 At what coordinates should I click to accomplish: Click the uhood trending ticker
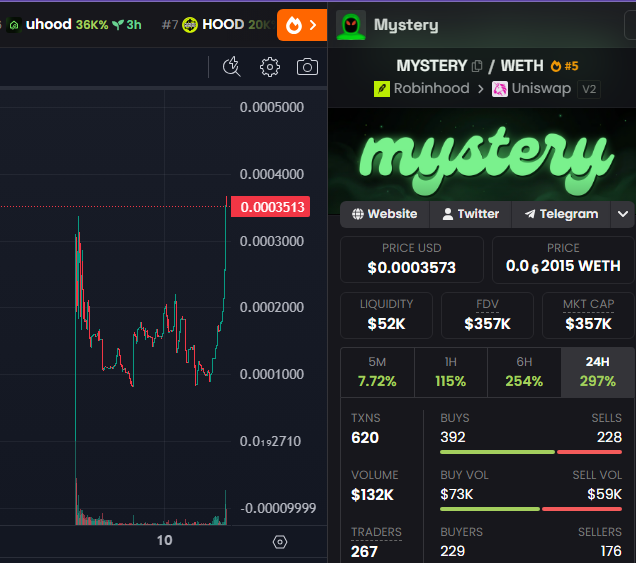(x=75, y=25)
